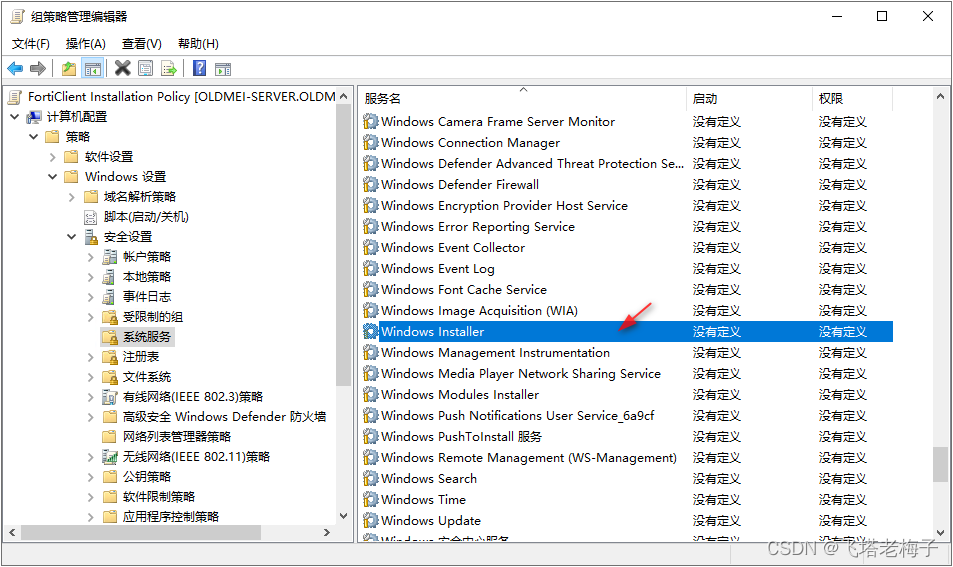Screen dimensions: 953x567
Task: Select 系统服务 in the tree
Action: [146, 337]
